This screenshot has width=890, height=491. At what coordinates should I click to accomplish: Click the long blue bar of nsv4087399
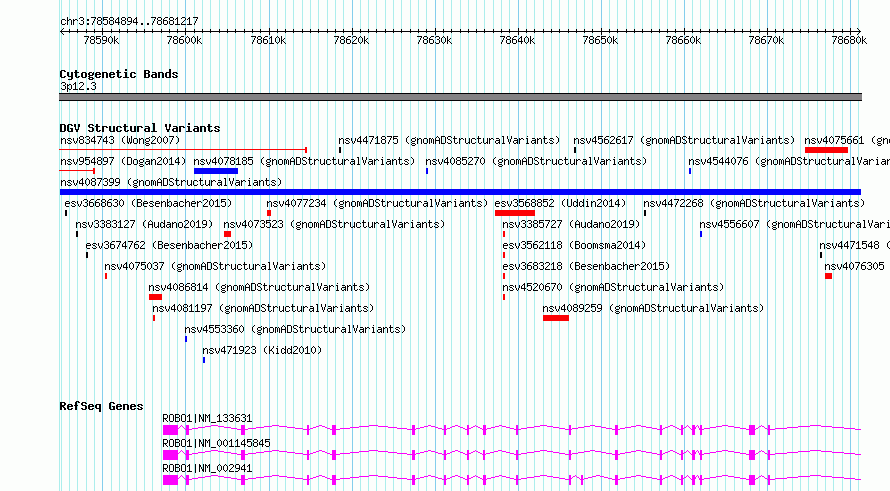coord(460,192)
